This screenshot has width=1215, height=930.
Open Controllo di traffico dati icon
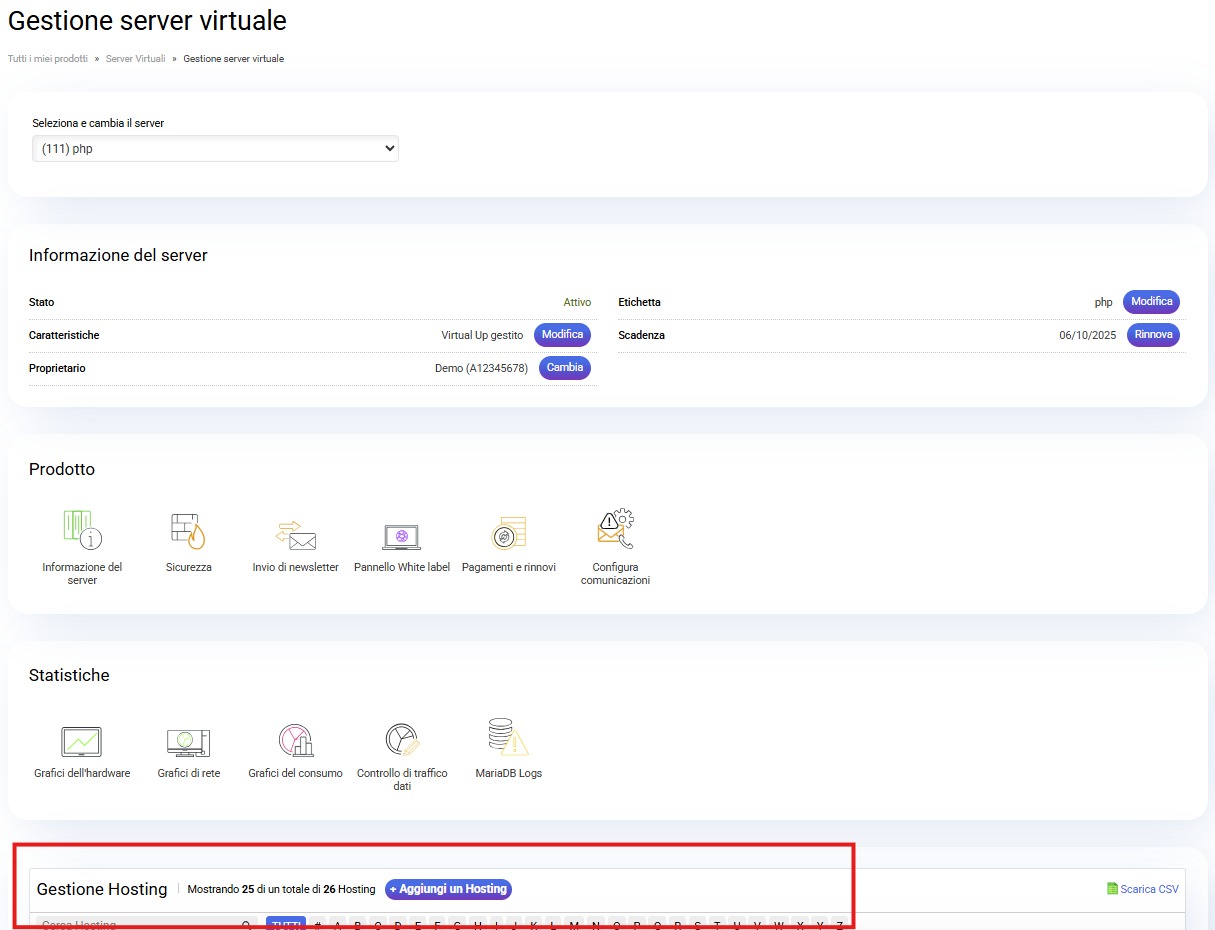click(x=402, y=740)
